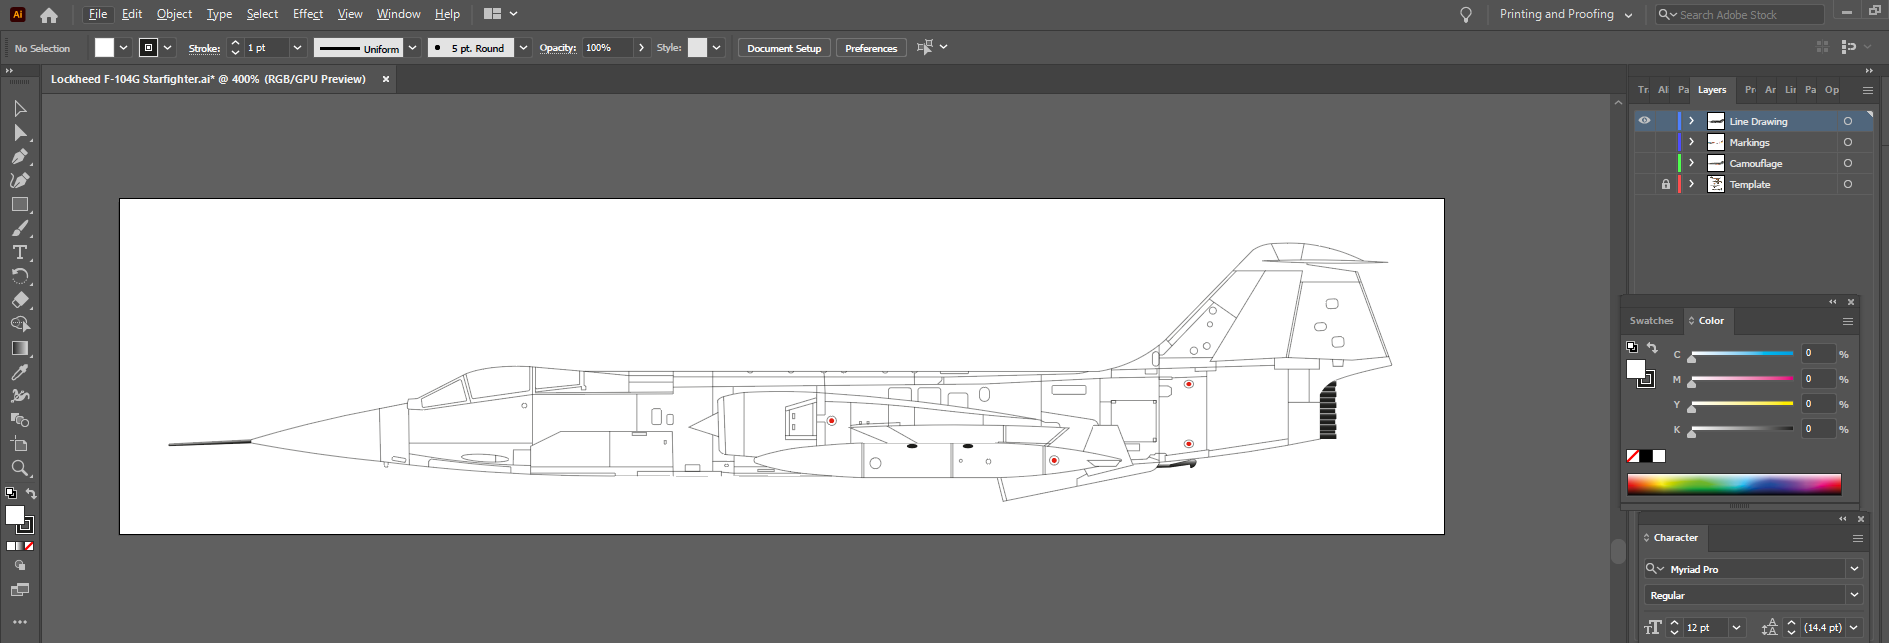The image size is (1889, 643).
Task: Click the color spectrum bar
Action: 1733,485
